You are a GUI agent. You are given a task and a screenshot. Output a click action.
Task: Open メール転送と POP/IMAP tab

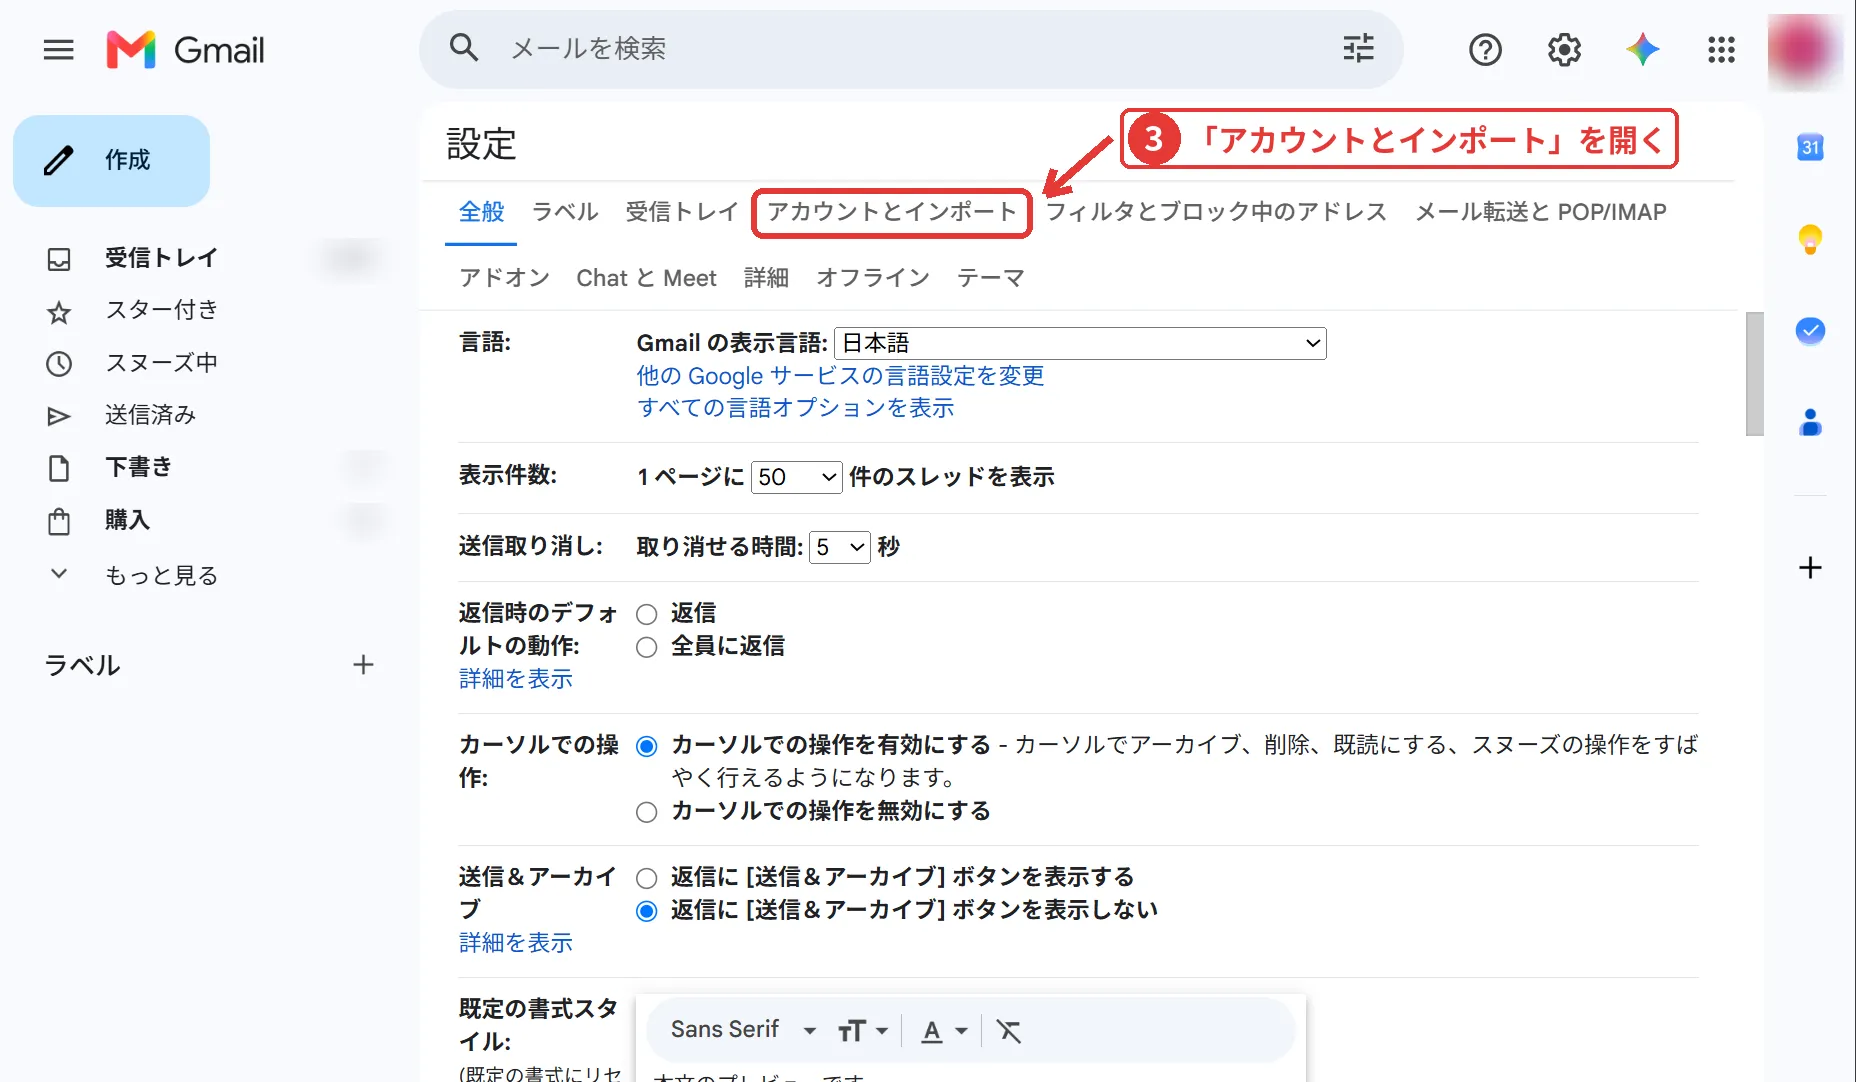pos(1541,212)
